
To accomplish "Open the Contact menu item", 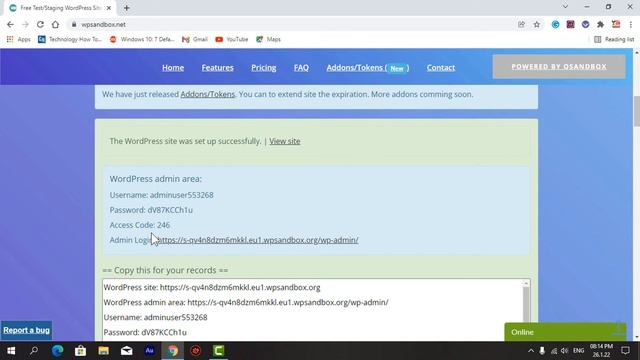I will click(441, 68).
